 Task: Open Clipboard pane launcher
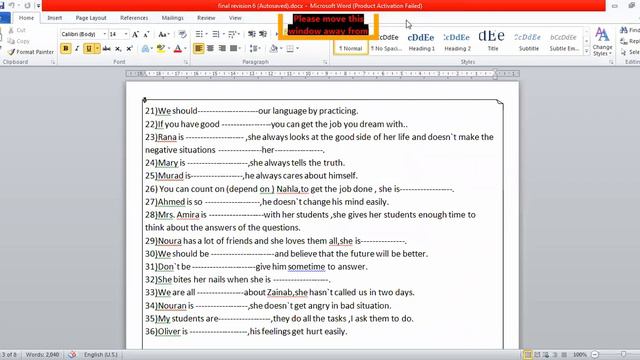(x=53, y=62)
